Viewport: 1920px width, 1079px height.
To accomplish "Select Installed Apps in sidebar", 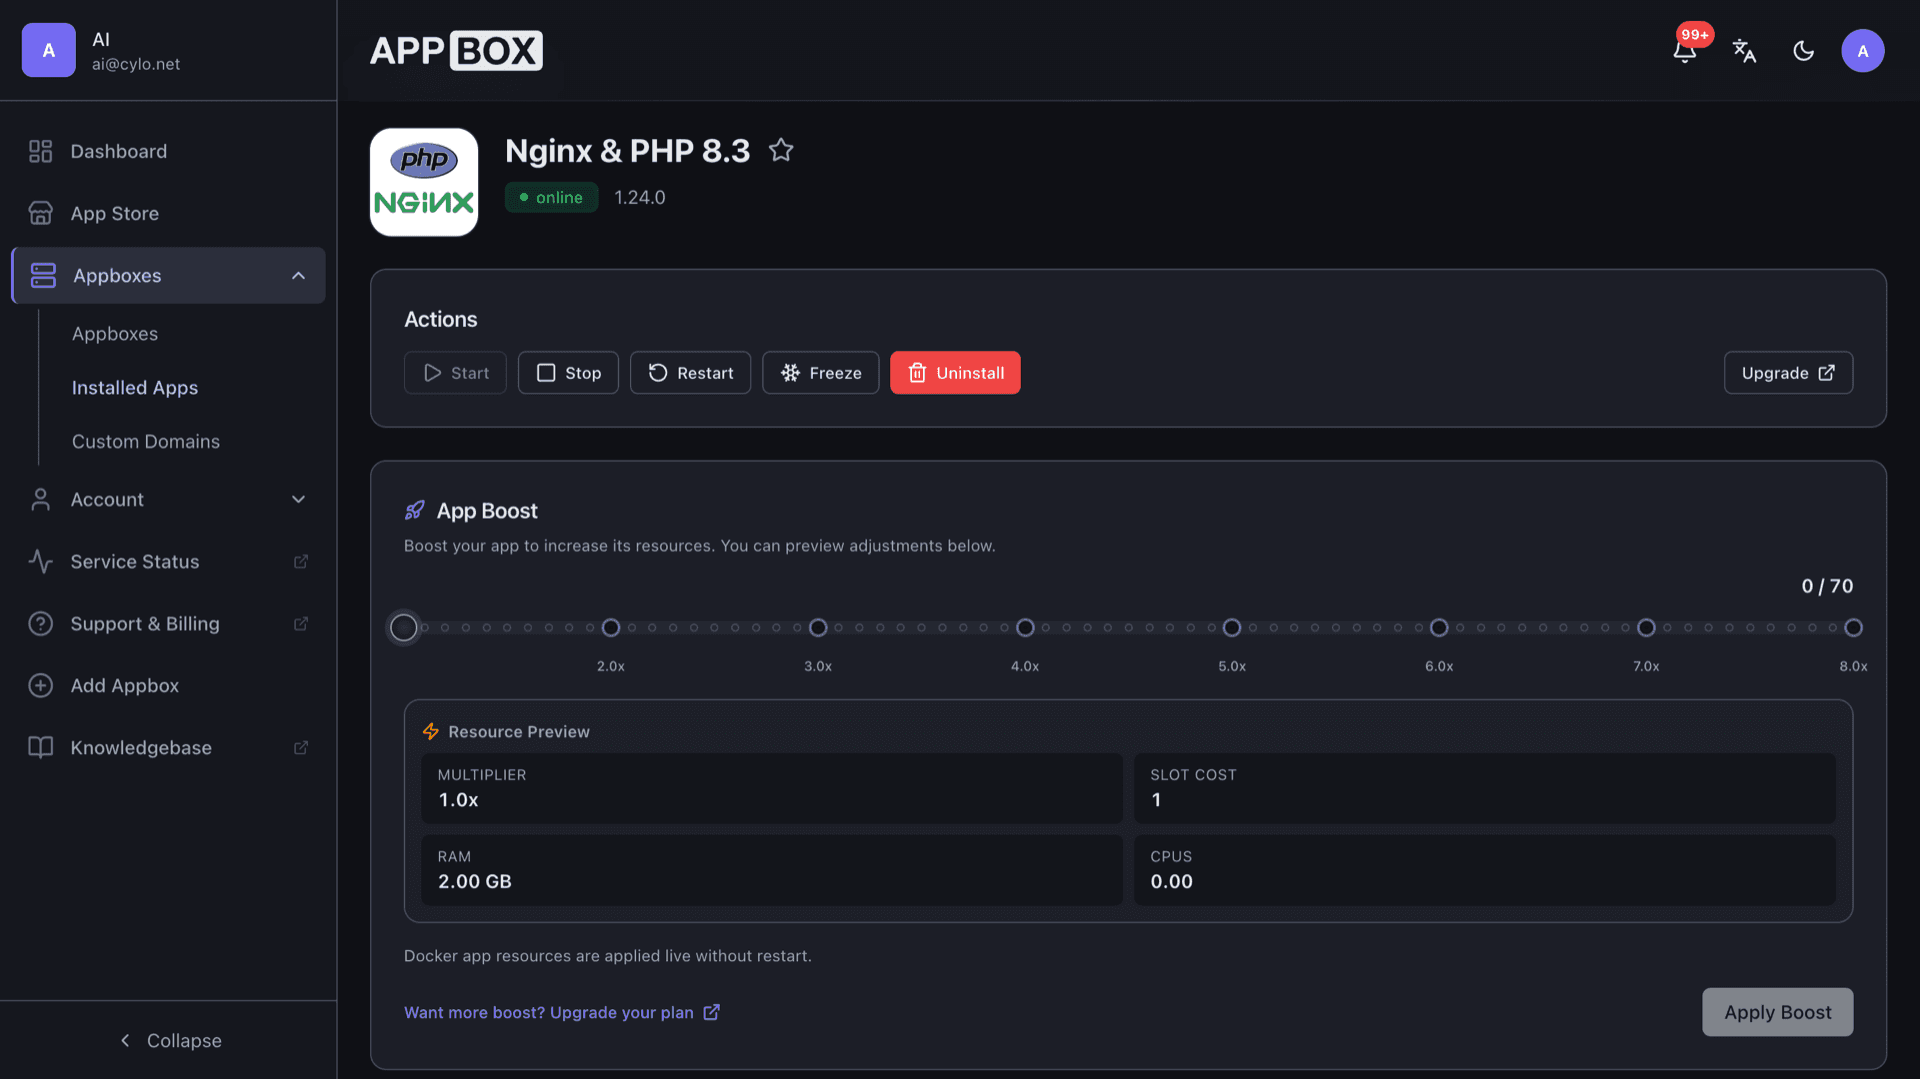I will tap(135, 387).
